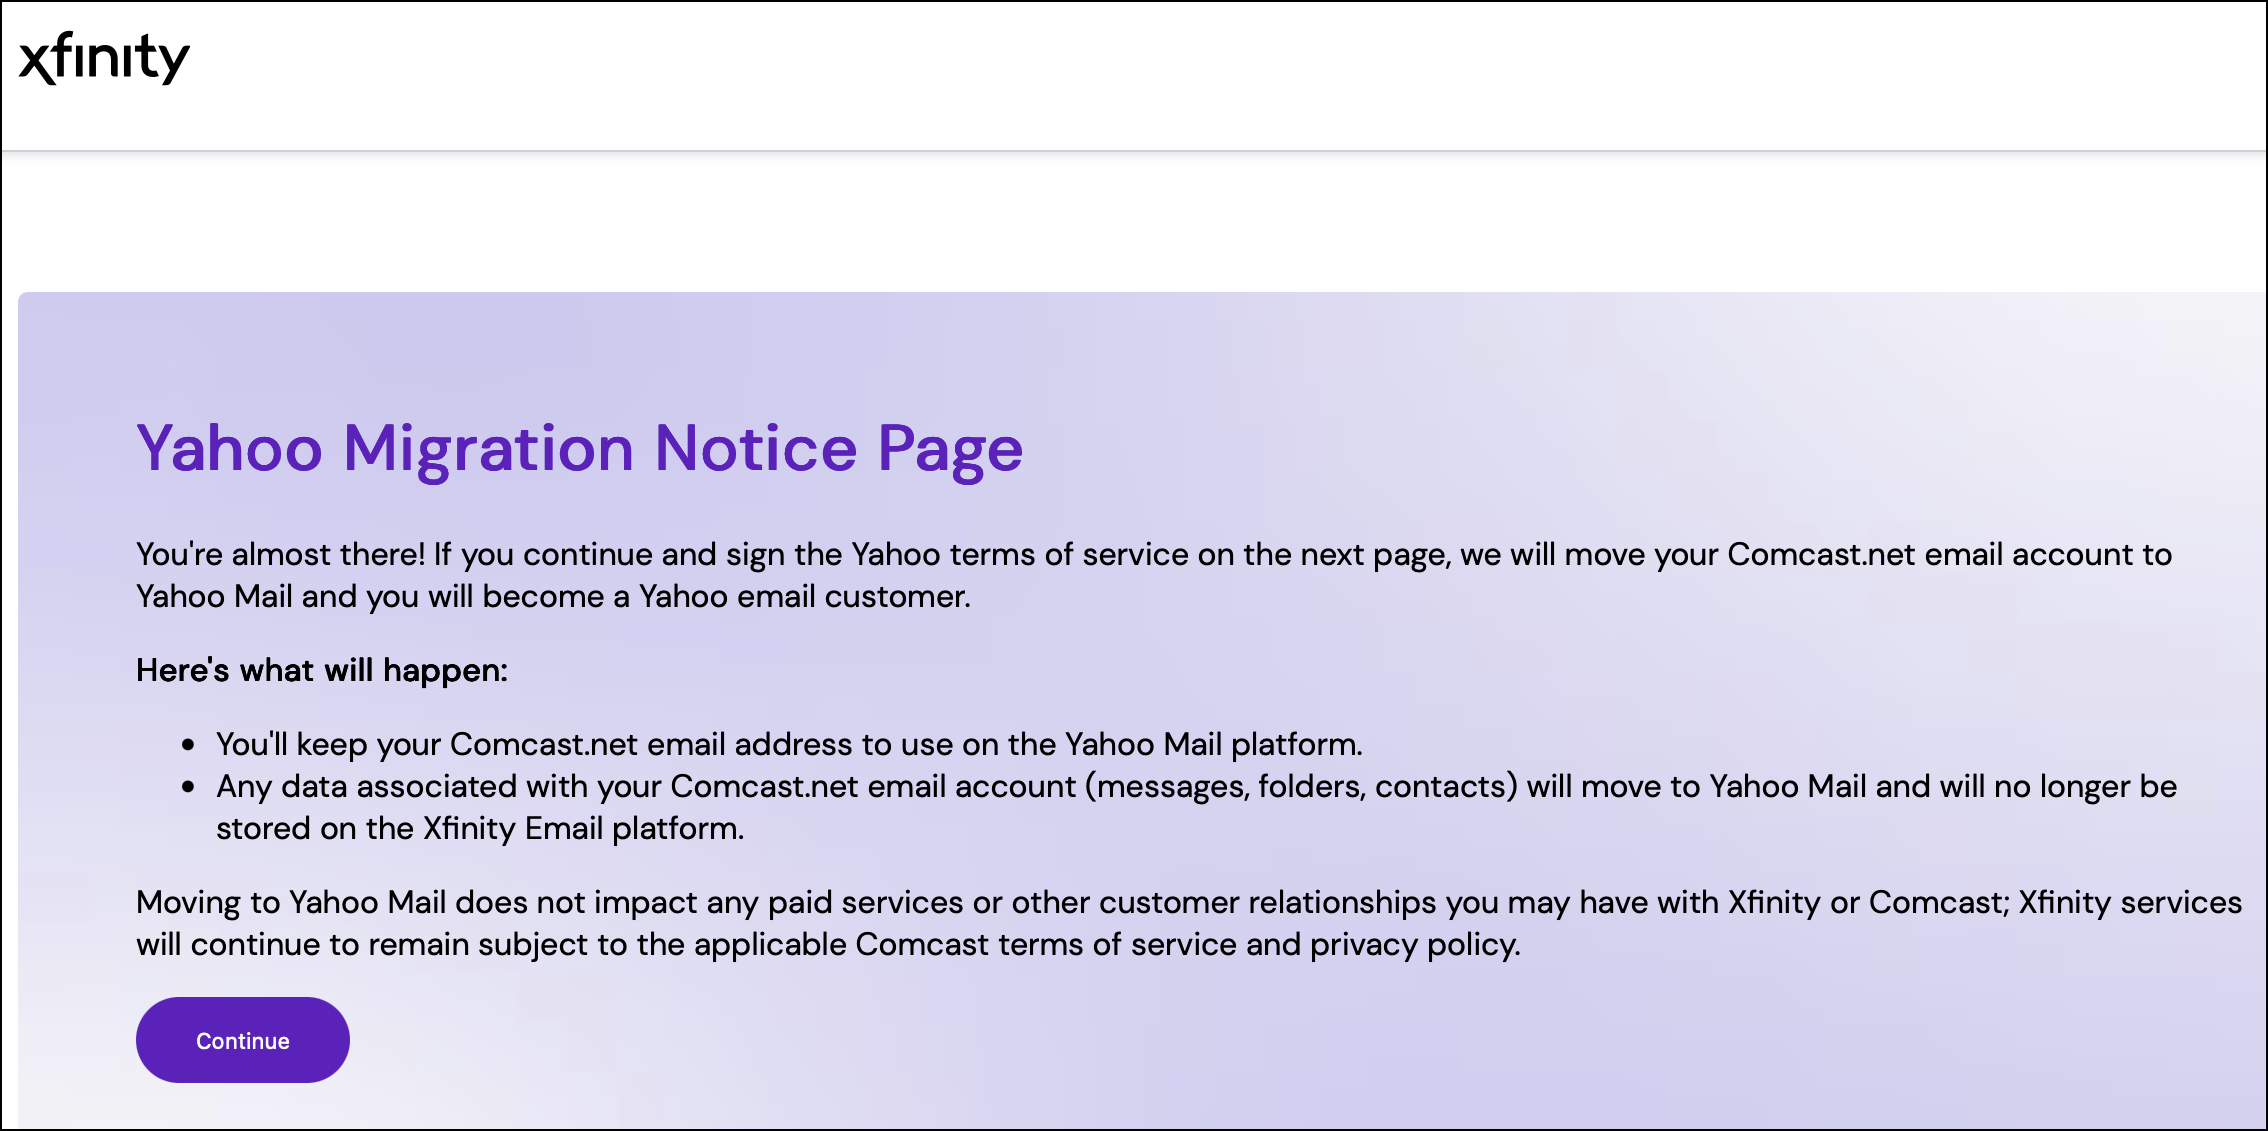
Task: Click the 'Here's what will happen:' subheading
Action: tap(322, 670)
